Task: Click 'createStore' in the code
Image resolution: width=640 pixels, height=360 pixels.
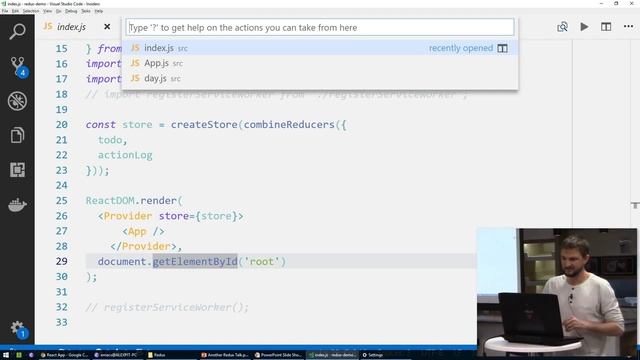Action: pos(204,124)
